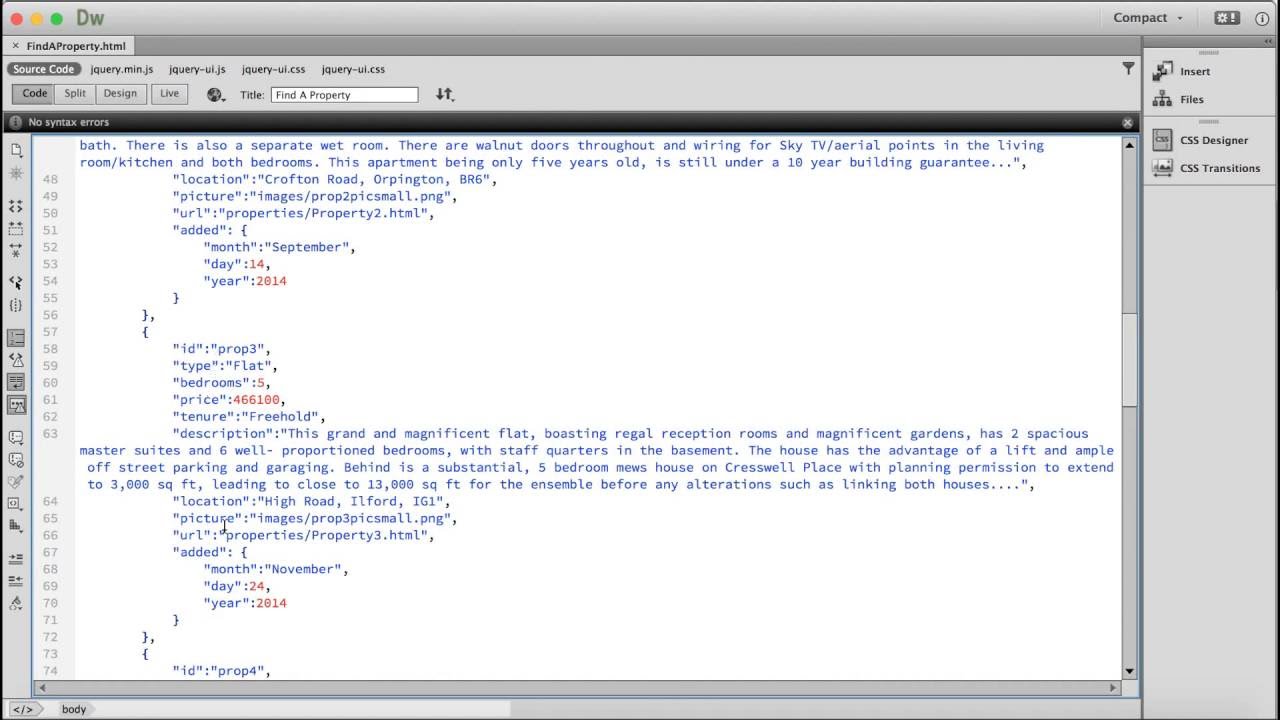Click the "id":"prop4" code line
This screenshot has width=1280, height=720.
coord(222,671)
